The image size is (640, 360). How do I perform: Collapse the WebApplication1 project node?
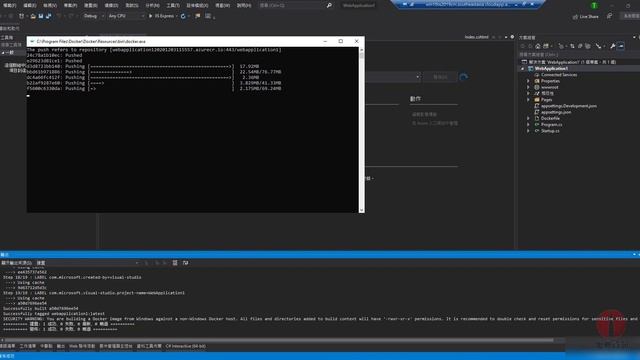522,69
